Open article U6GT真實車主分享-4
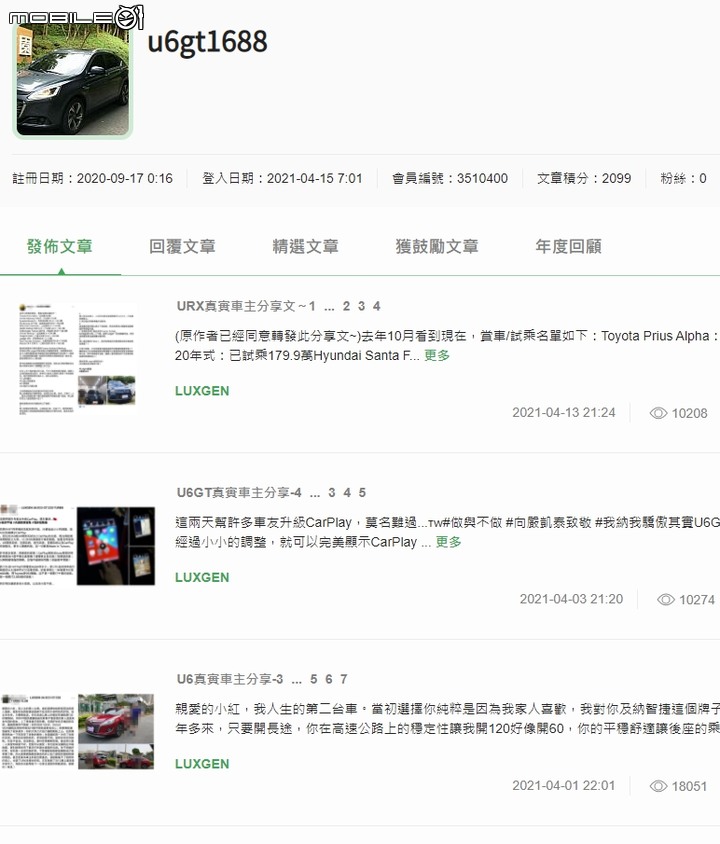Viewport: 720px width, 844px height. point(239,493)
